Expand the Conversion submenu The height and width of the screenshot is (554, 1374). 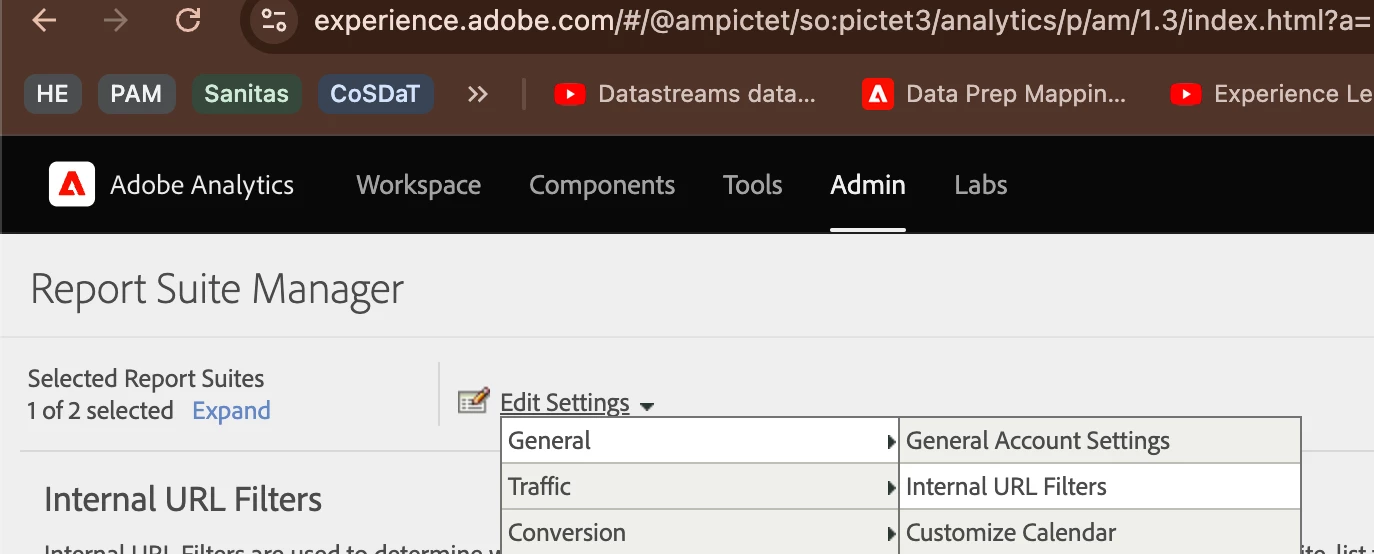coord(700,533)
